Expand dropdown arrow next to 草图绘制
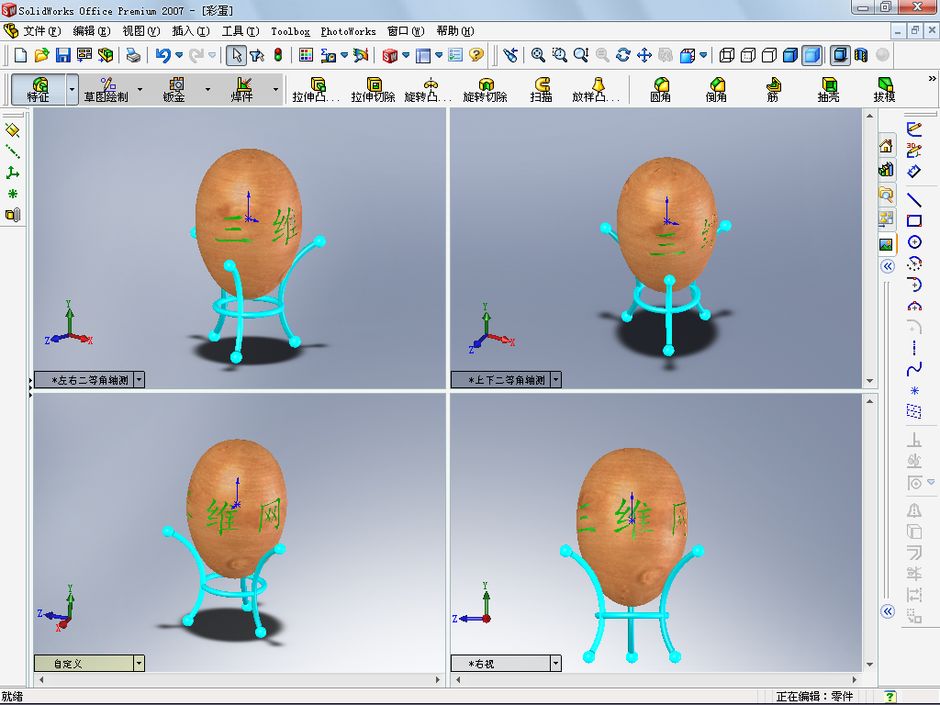This screenshot has width=940, height=705. 140,89
